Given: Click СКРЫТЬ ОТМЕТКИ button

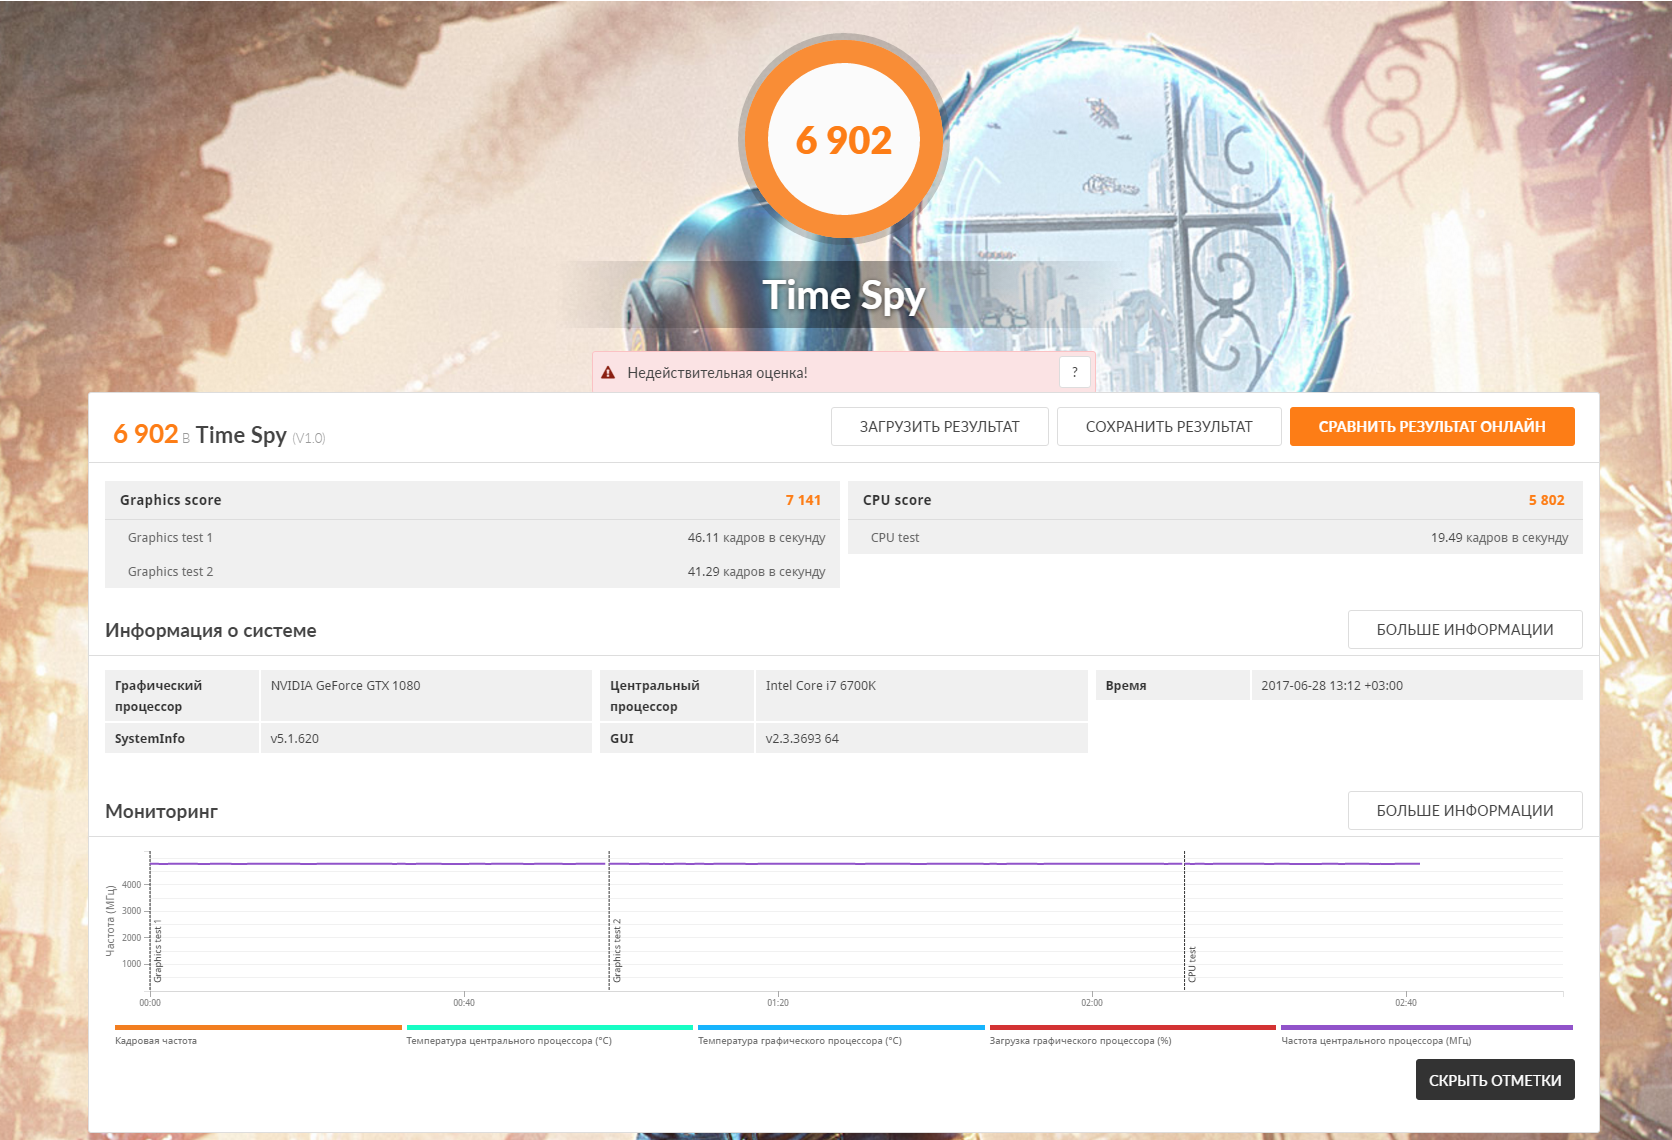Looking at the screenshot, I should point(1495,1080).
